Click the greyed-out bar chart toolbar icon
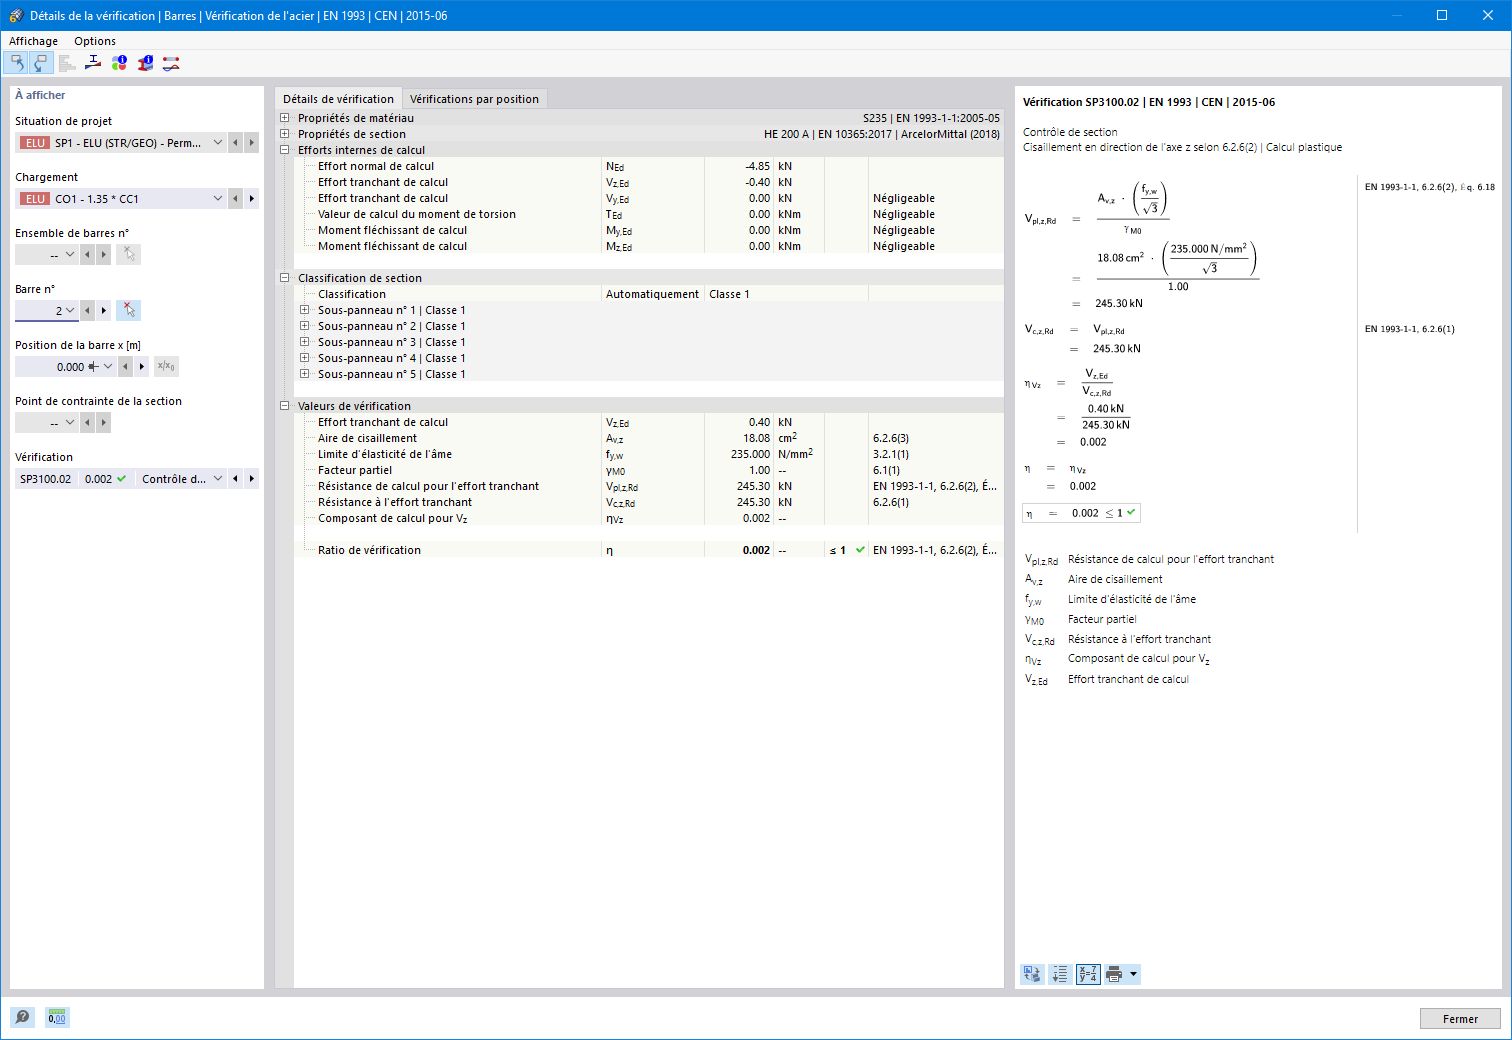Viewport: 1512px width, 1040px height. coord(67,63)
